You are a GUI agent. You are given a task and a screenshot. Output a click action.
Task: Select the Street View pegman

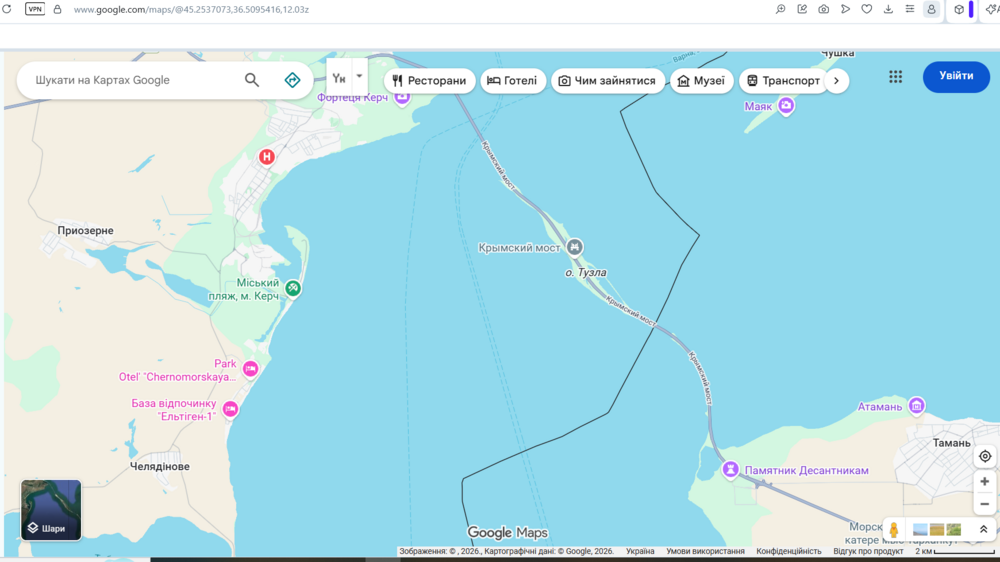click(x=893, y=529)
